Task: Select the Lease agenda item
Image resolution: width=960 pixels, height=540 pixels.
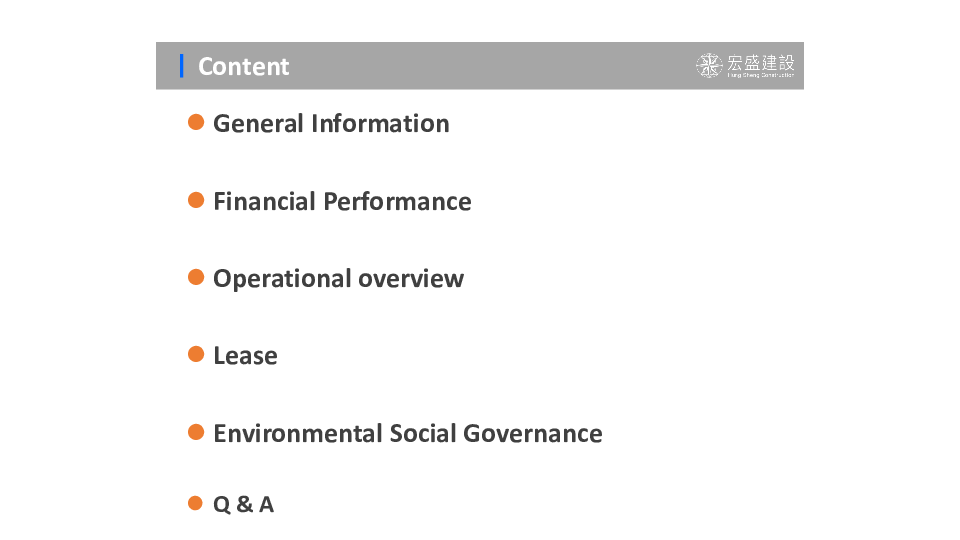Action: [246, 356]
